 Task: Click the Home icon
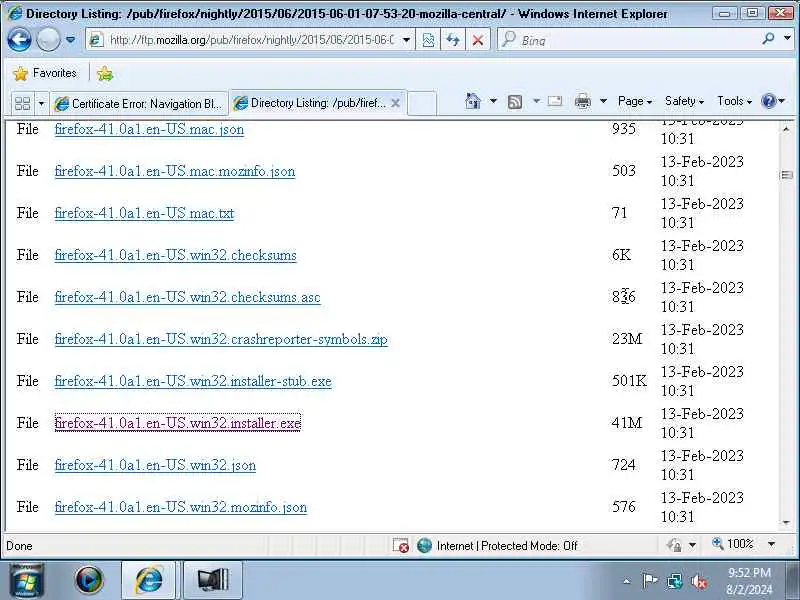click(x=473, y=101)
